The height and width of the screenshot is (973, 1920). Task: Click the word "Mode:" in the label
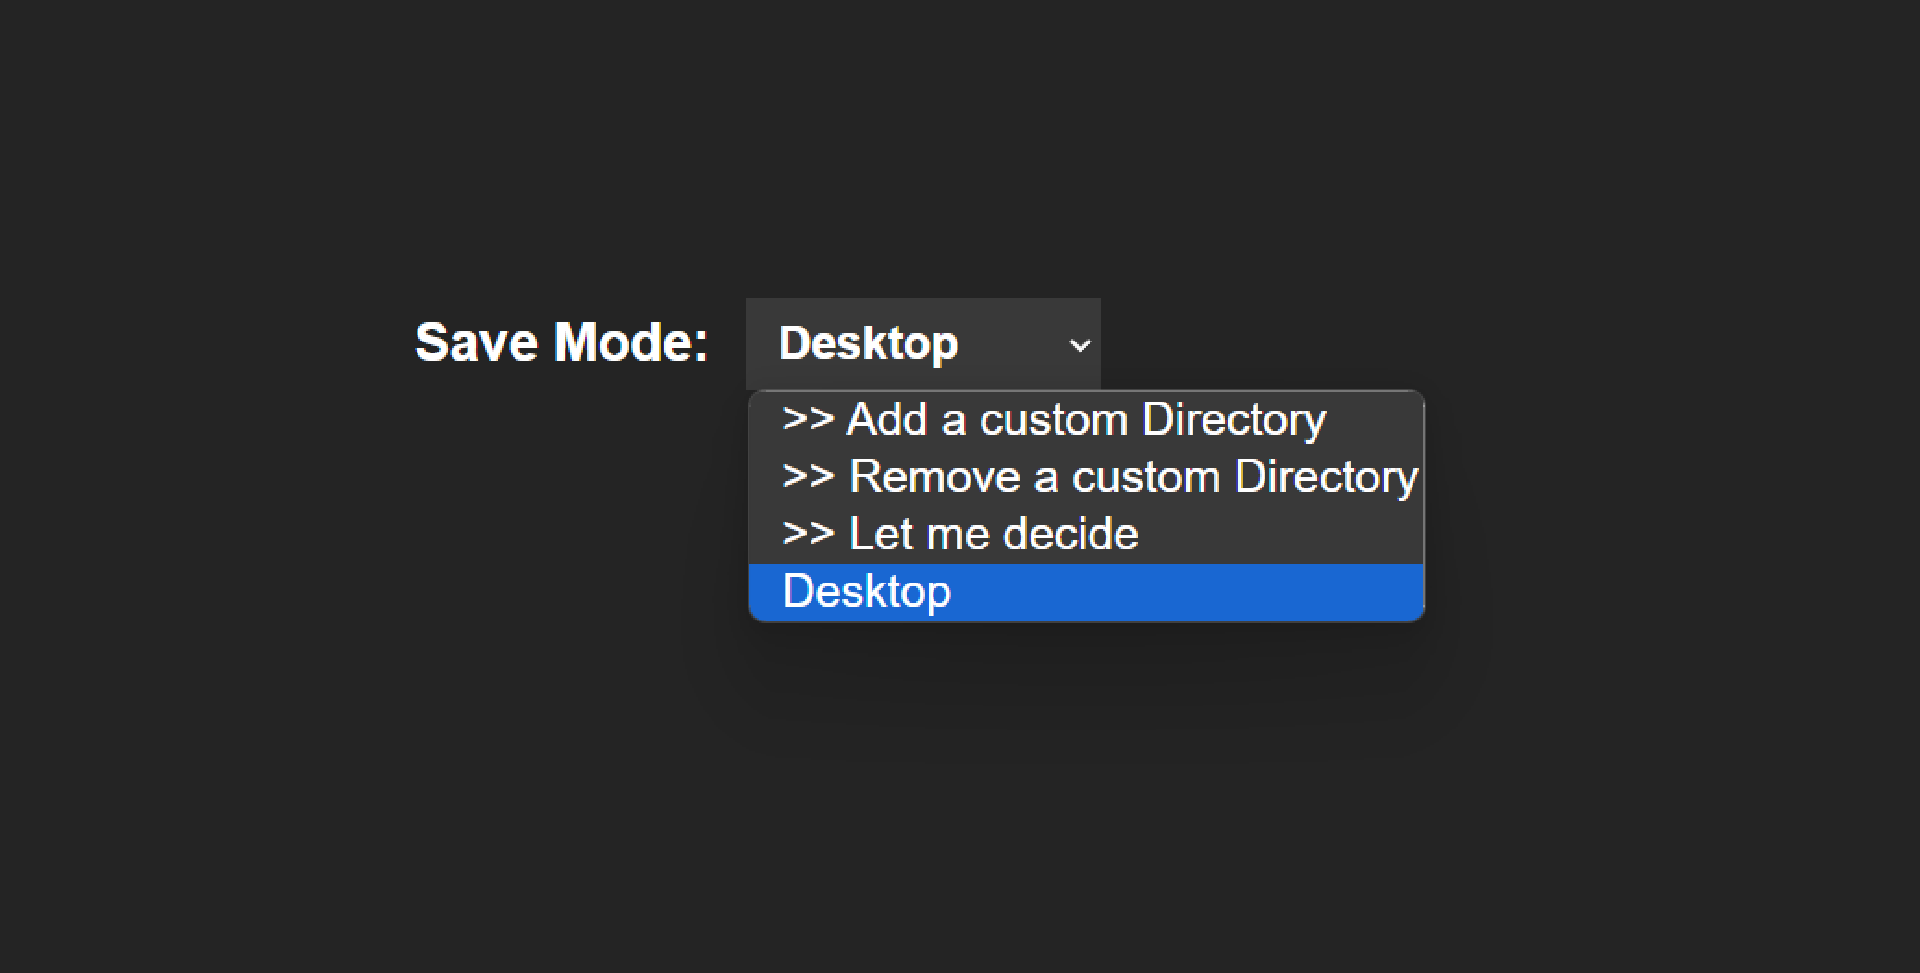point(631,343)
